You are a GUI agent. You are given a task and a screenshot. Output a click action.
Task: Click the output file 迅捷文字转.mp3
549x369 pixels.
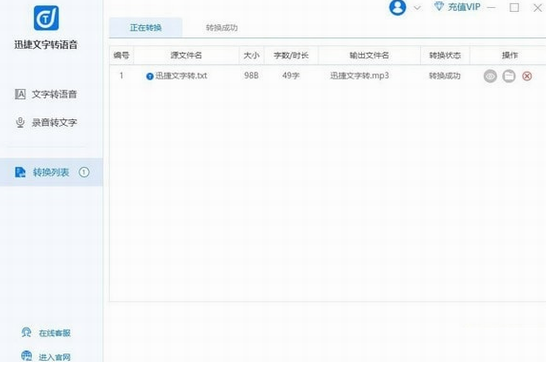point(360,76)
